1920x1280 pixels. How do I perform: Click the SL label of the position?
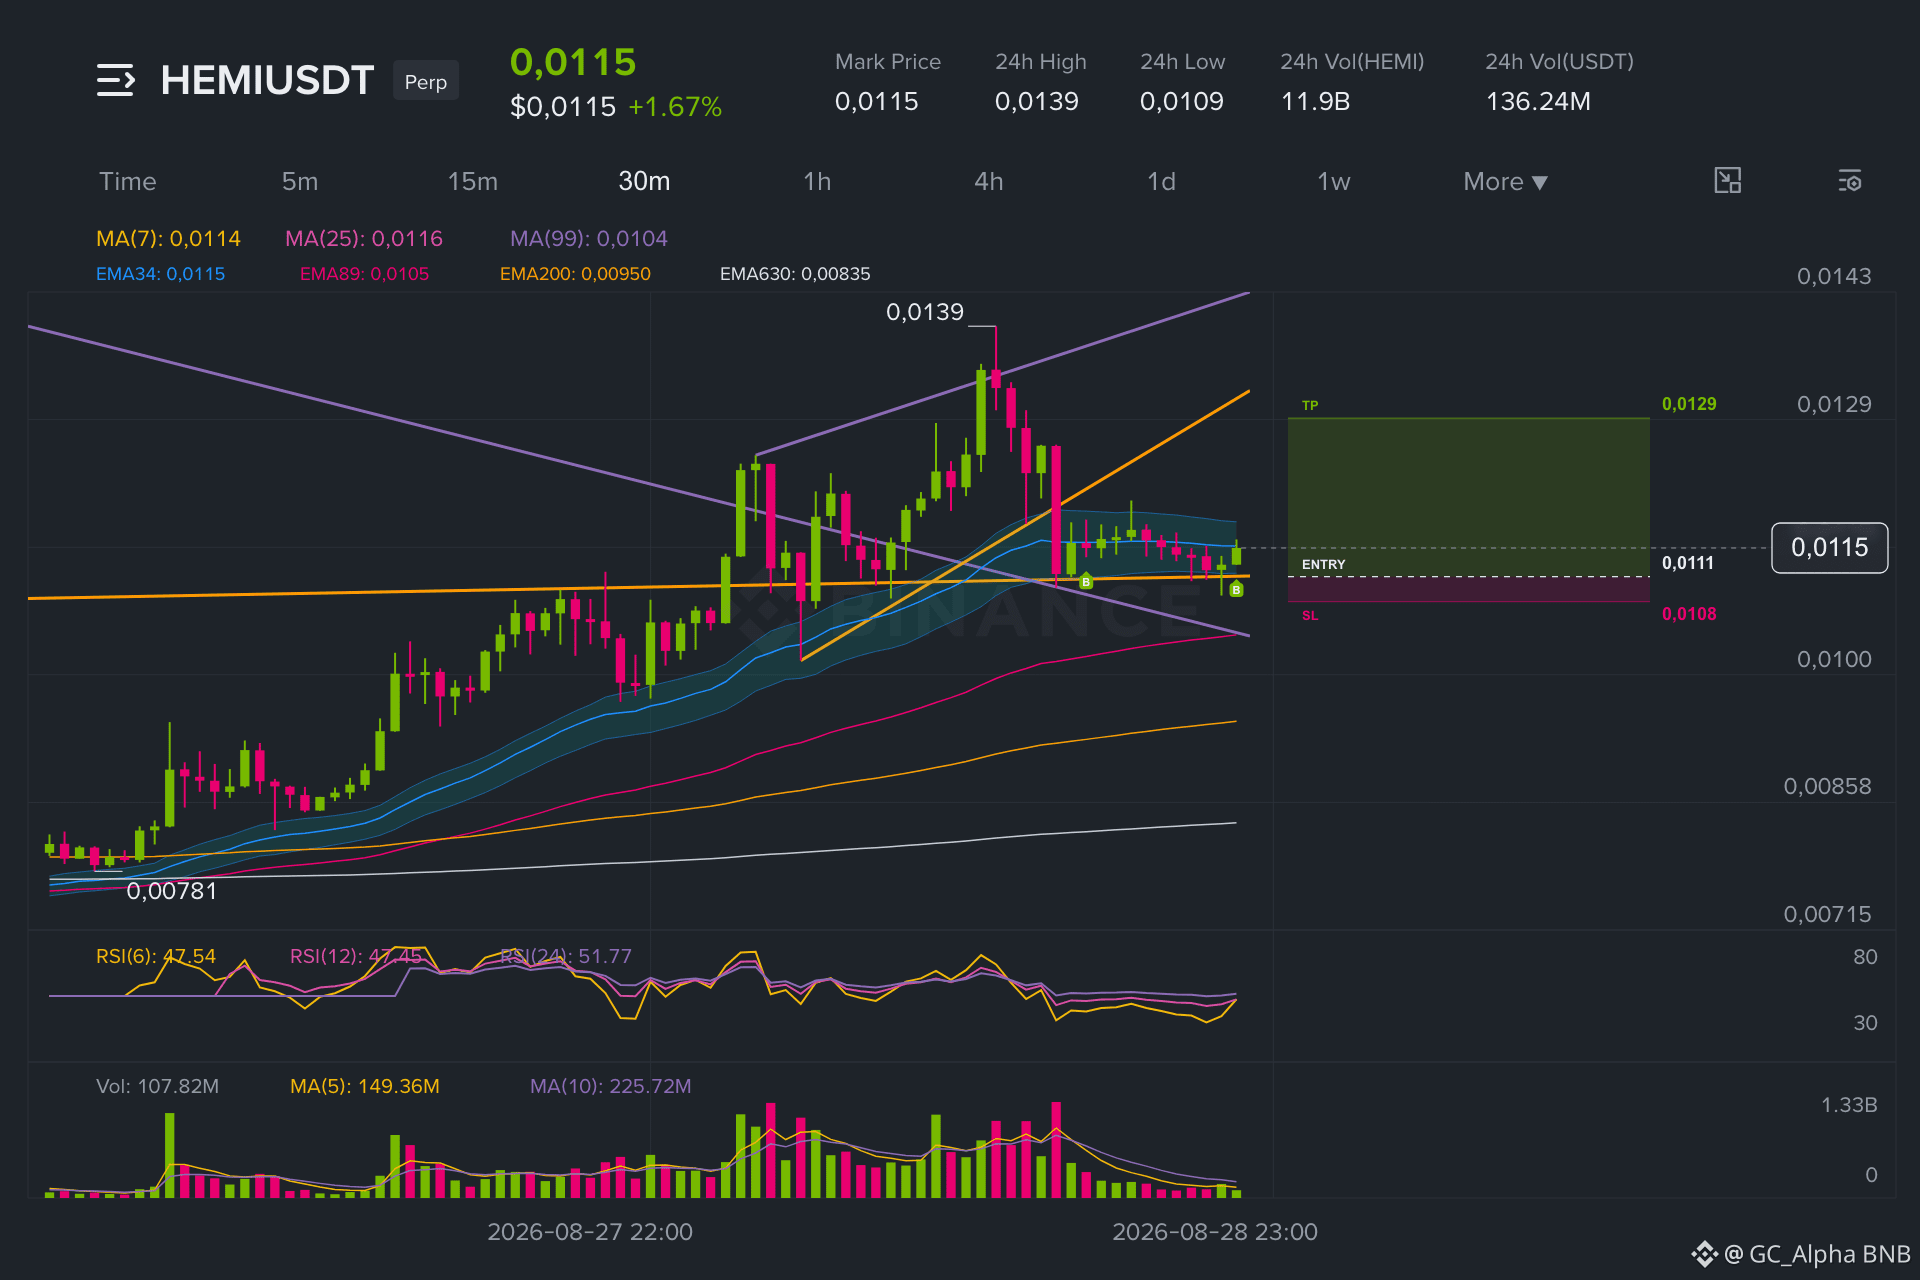pos(1310,615)
